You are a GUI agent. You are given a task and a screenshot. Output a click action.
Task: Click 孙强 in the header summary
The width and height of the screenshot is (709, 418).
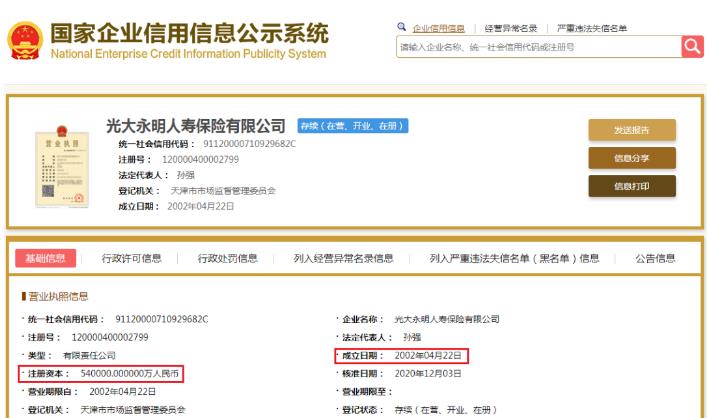(185, 175)
